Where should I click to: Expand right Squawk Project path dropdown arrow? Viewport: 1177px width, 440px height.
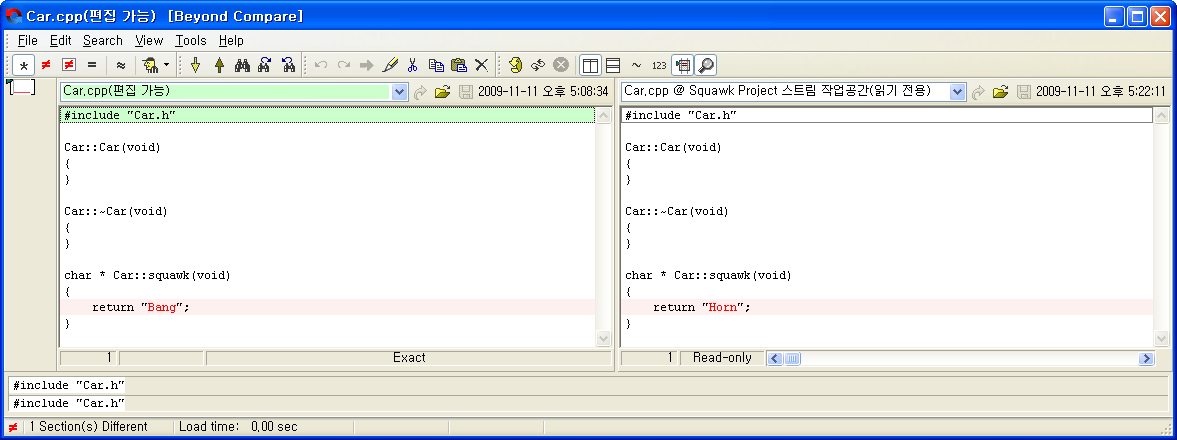pos(957,92)
